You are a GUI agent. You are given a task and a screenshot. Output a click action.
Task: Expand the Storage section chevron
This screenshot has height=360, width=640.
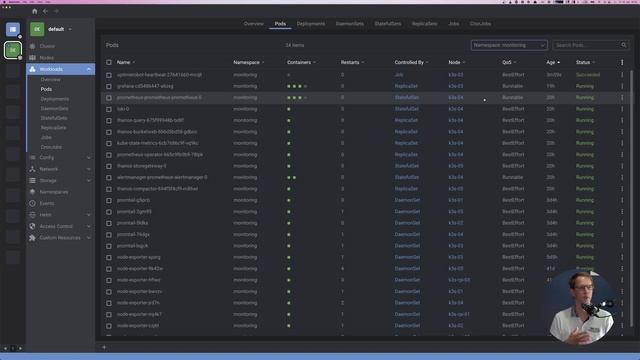(x=89, y=180)
